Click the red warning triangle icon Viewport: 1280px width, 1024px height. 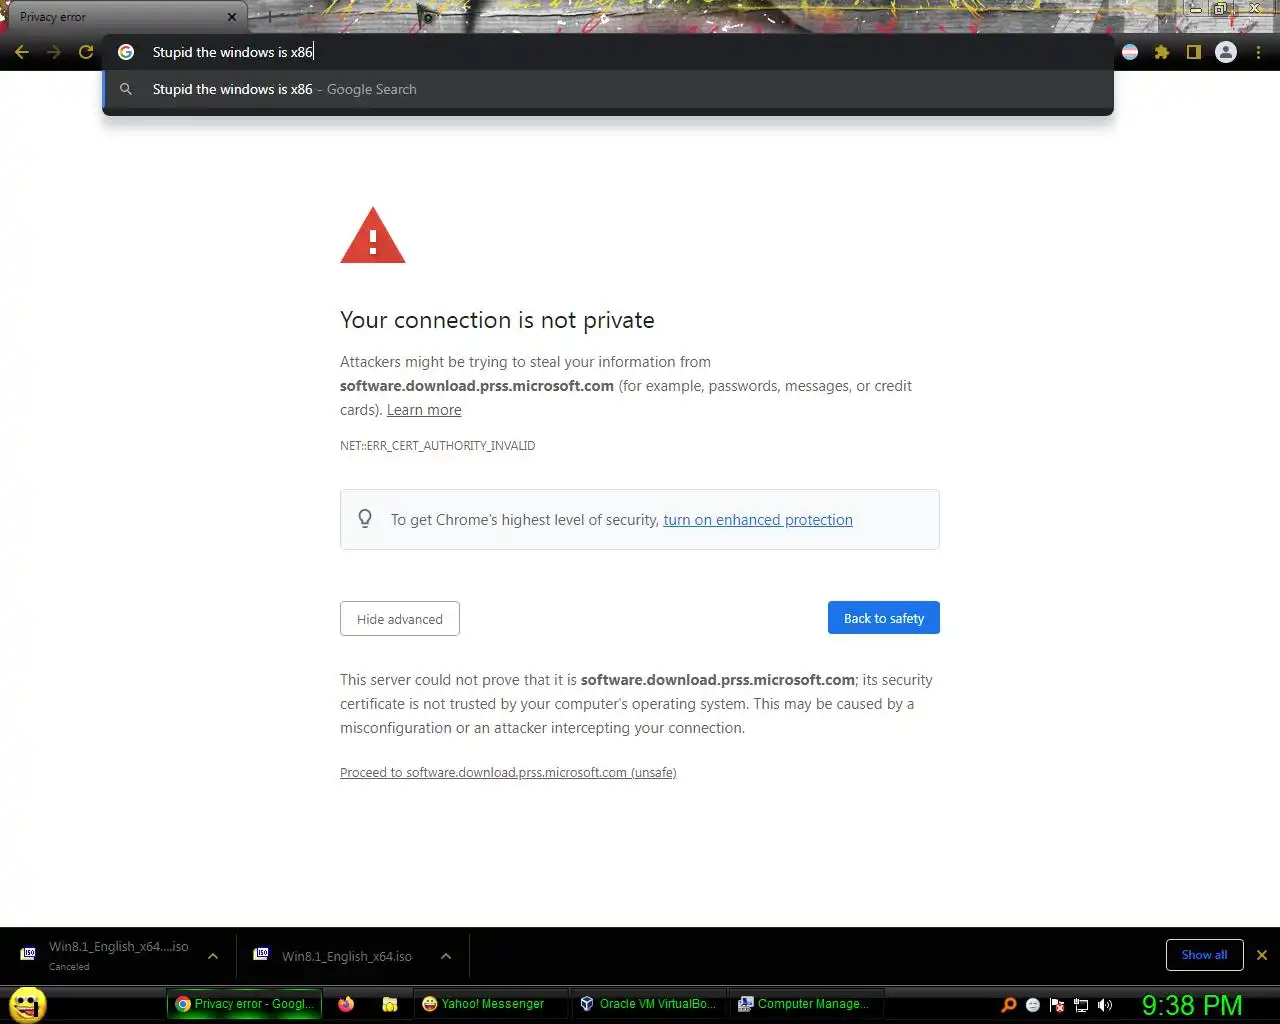pyautogui.click(x=373, y=236)
